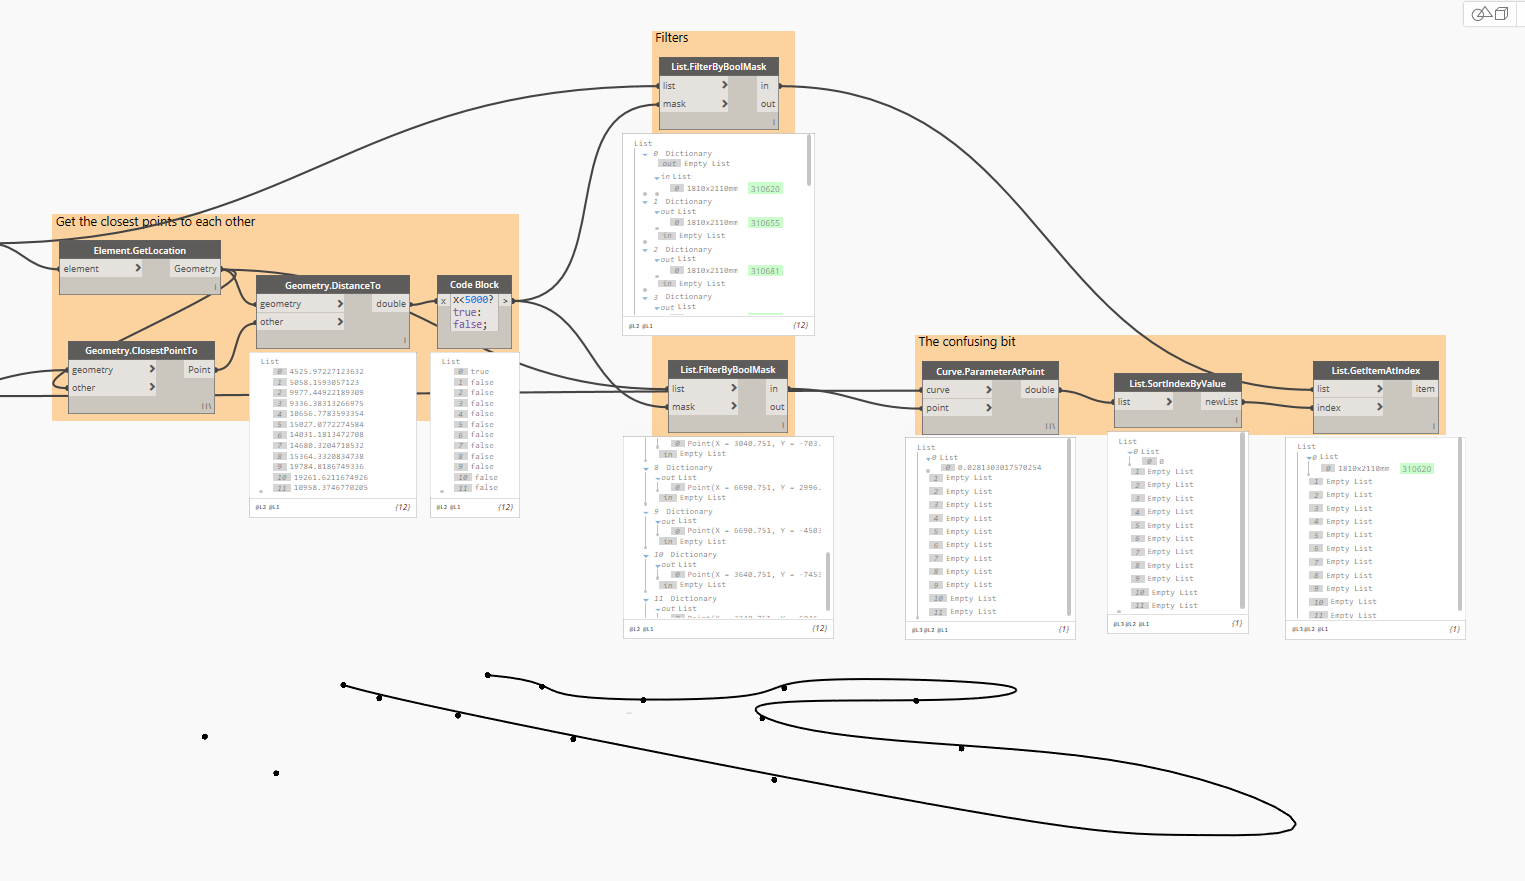Collapse '2 Dictionary' in Filters preview
This screenshot has width=1525, height=881.
pyautogui.click(x=645, y=250)
